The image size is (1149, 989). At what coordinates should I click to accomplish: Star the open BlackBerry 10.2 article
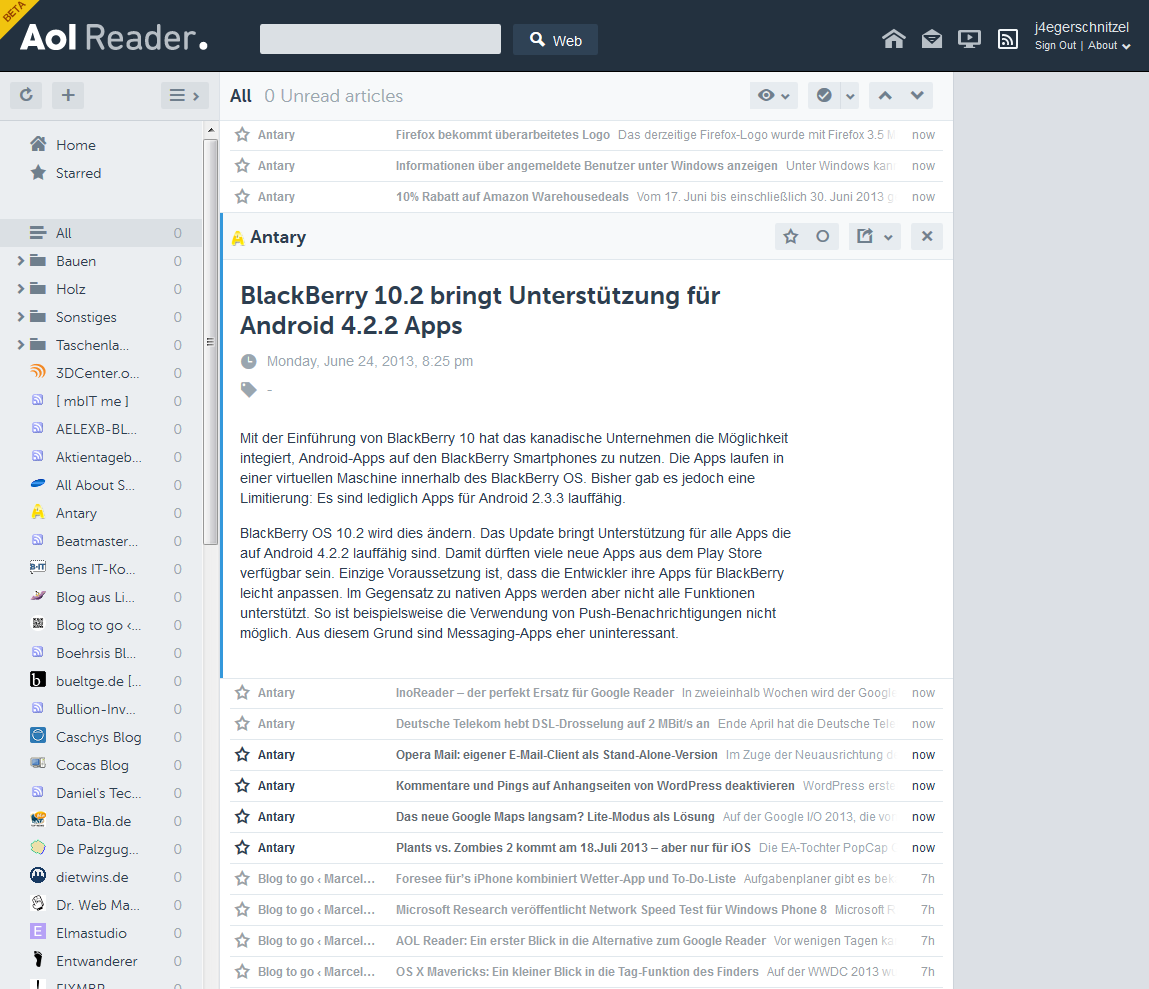pyautogui.click(x=791, y=236)
